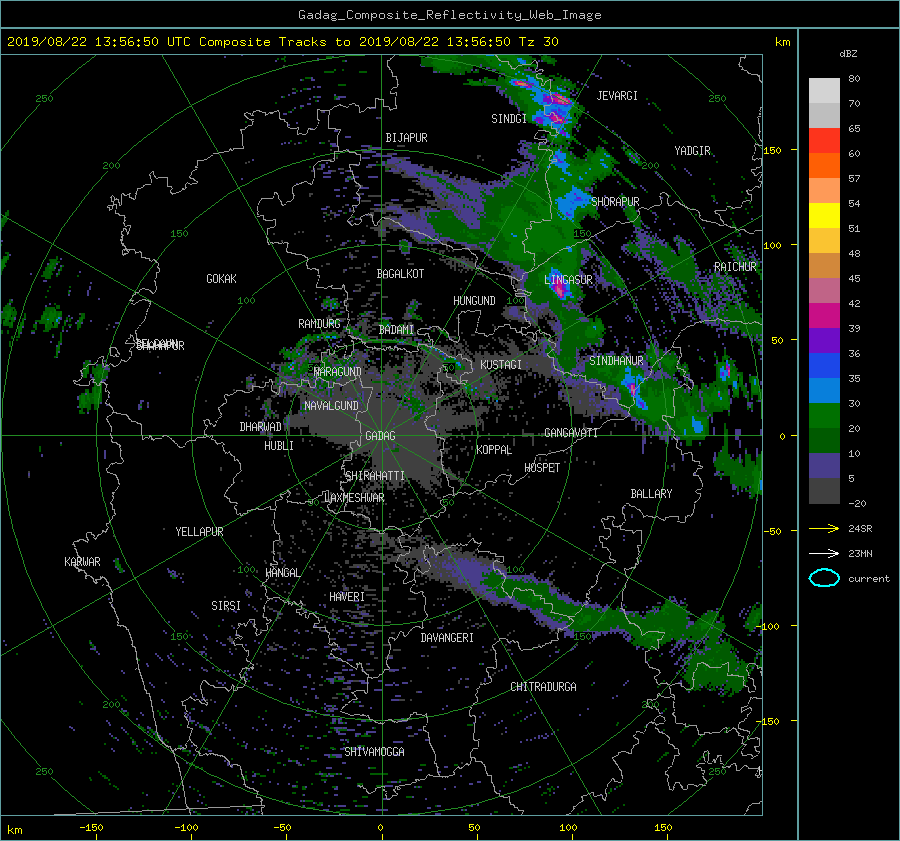This screenshot has width=900, height=841.
Task: Click the 'RAICHUR' city label
Action: (735, 267)
